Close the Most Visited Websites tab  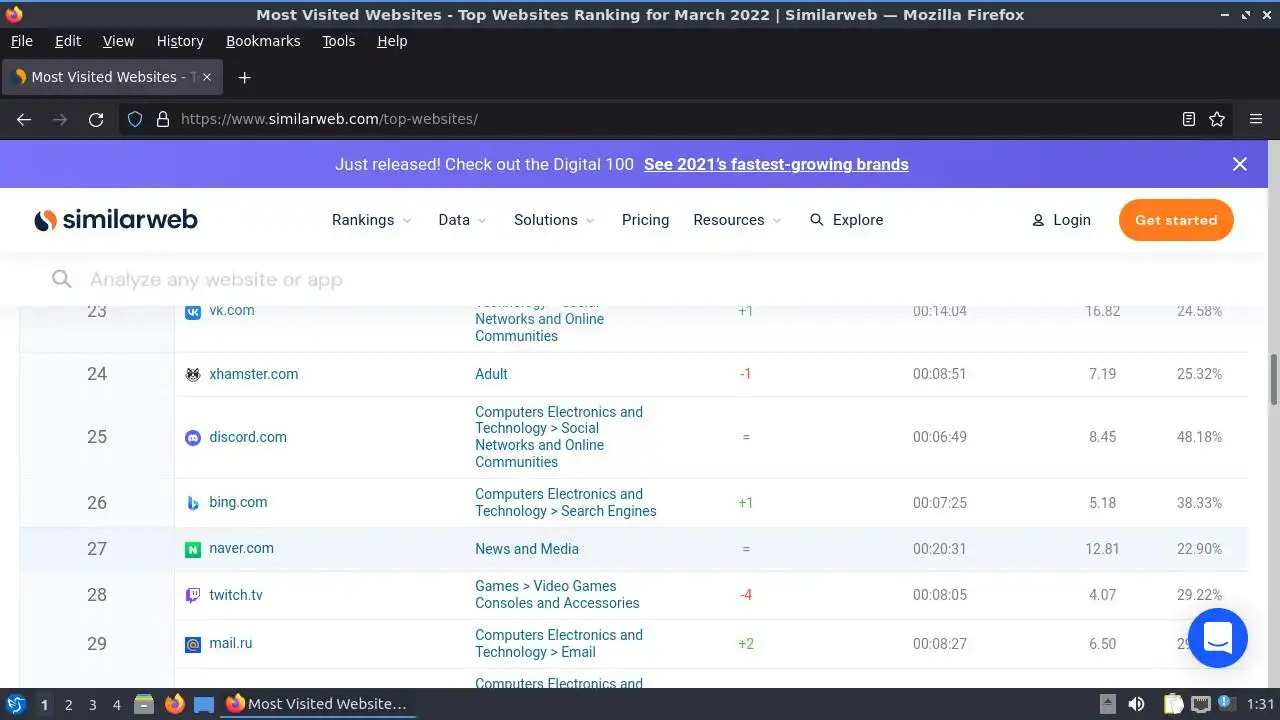point(207,77)
